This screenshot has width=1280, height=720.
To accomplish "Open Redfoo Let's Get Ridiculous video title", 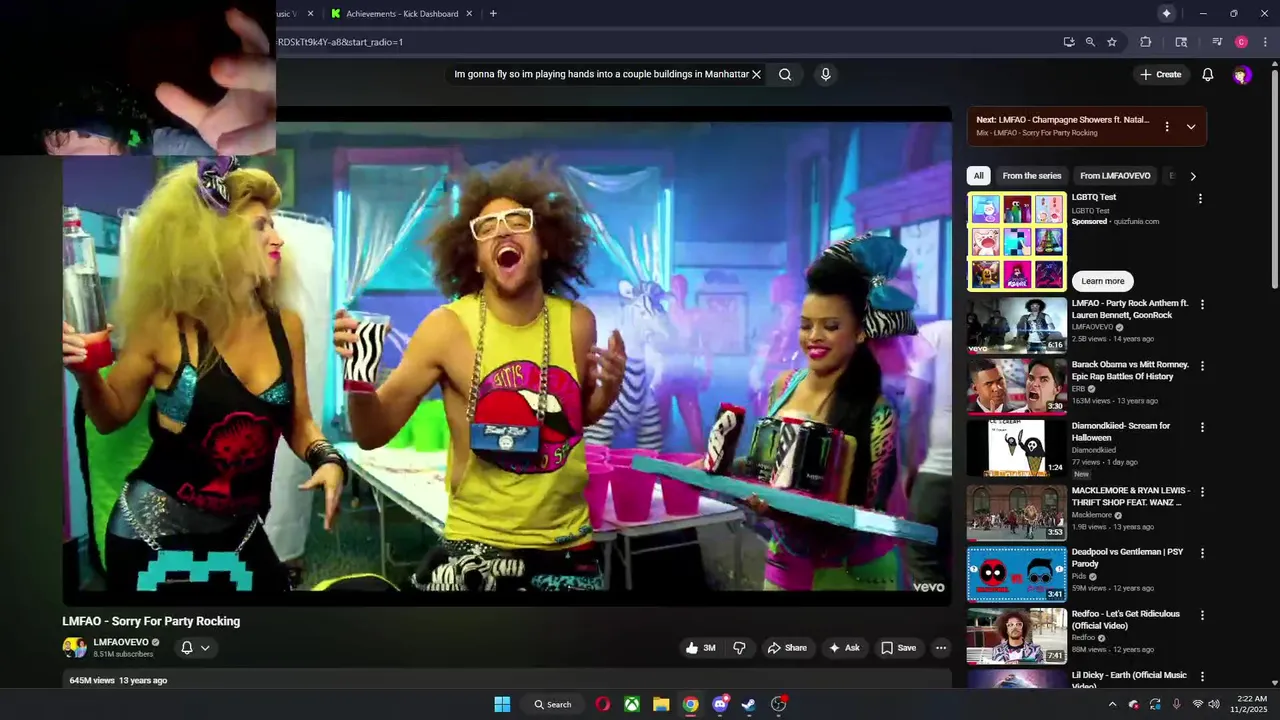I will pyautogui.click(x=1126, y=620).
